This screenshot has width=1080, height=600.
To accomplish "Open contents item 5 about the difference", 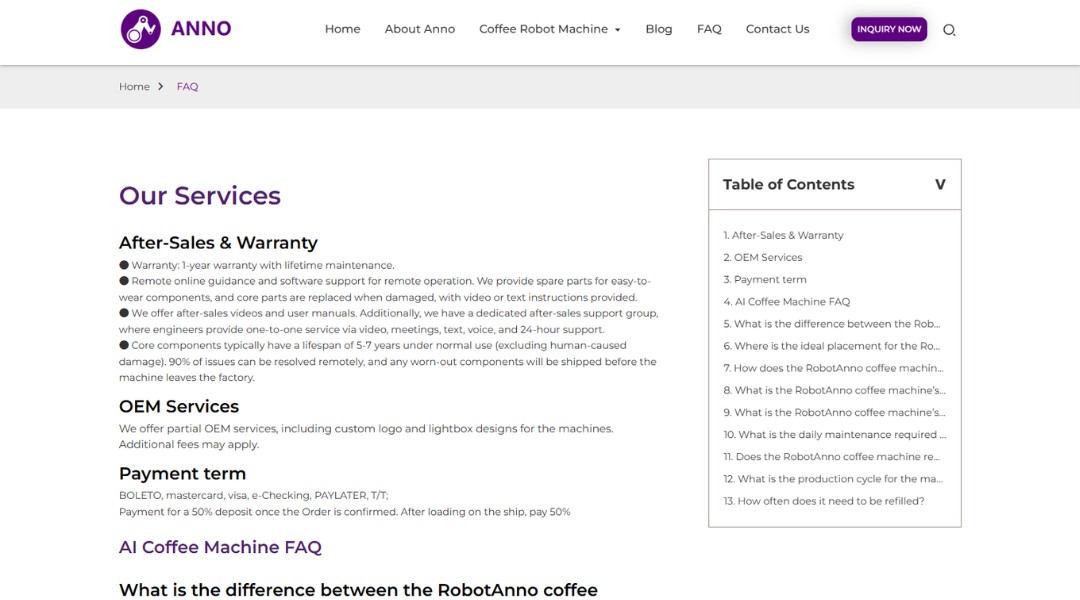I will click(x=831, y=323).
